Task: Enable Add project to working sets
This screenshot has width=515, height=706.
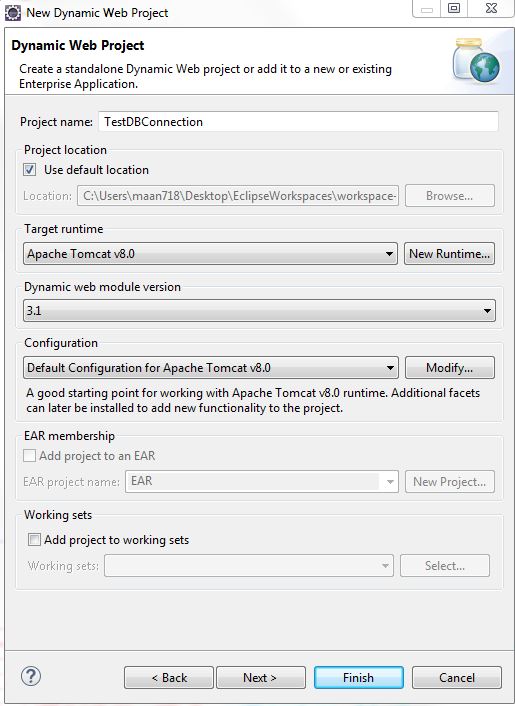Action: point(34,539)
